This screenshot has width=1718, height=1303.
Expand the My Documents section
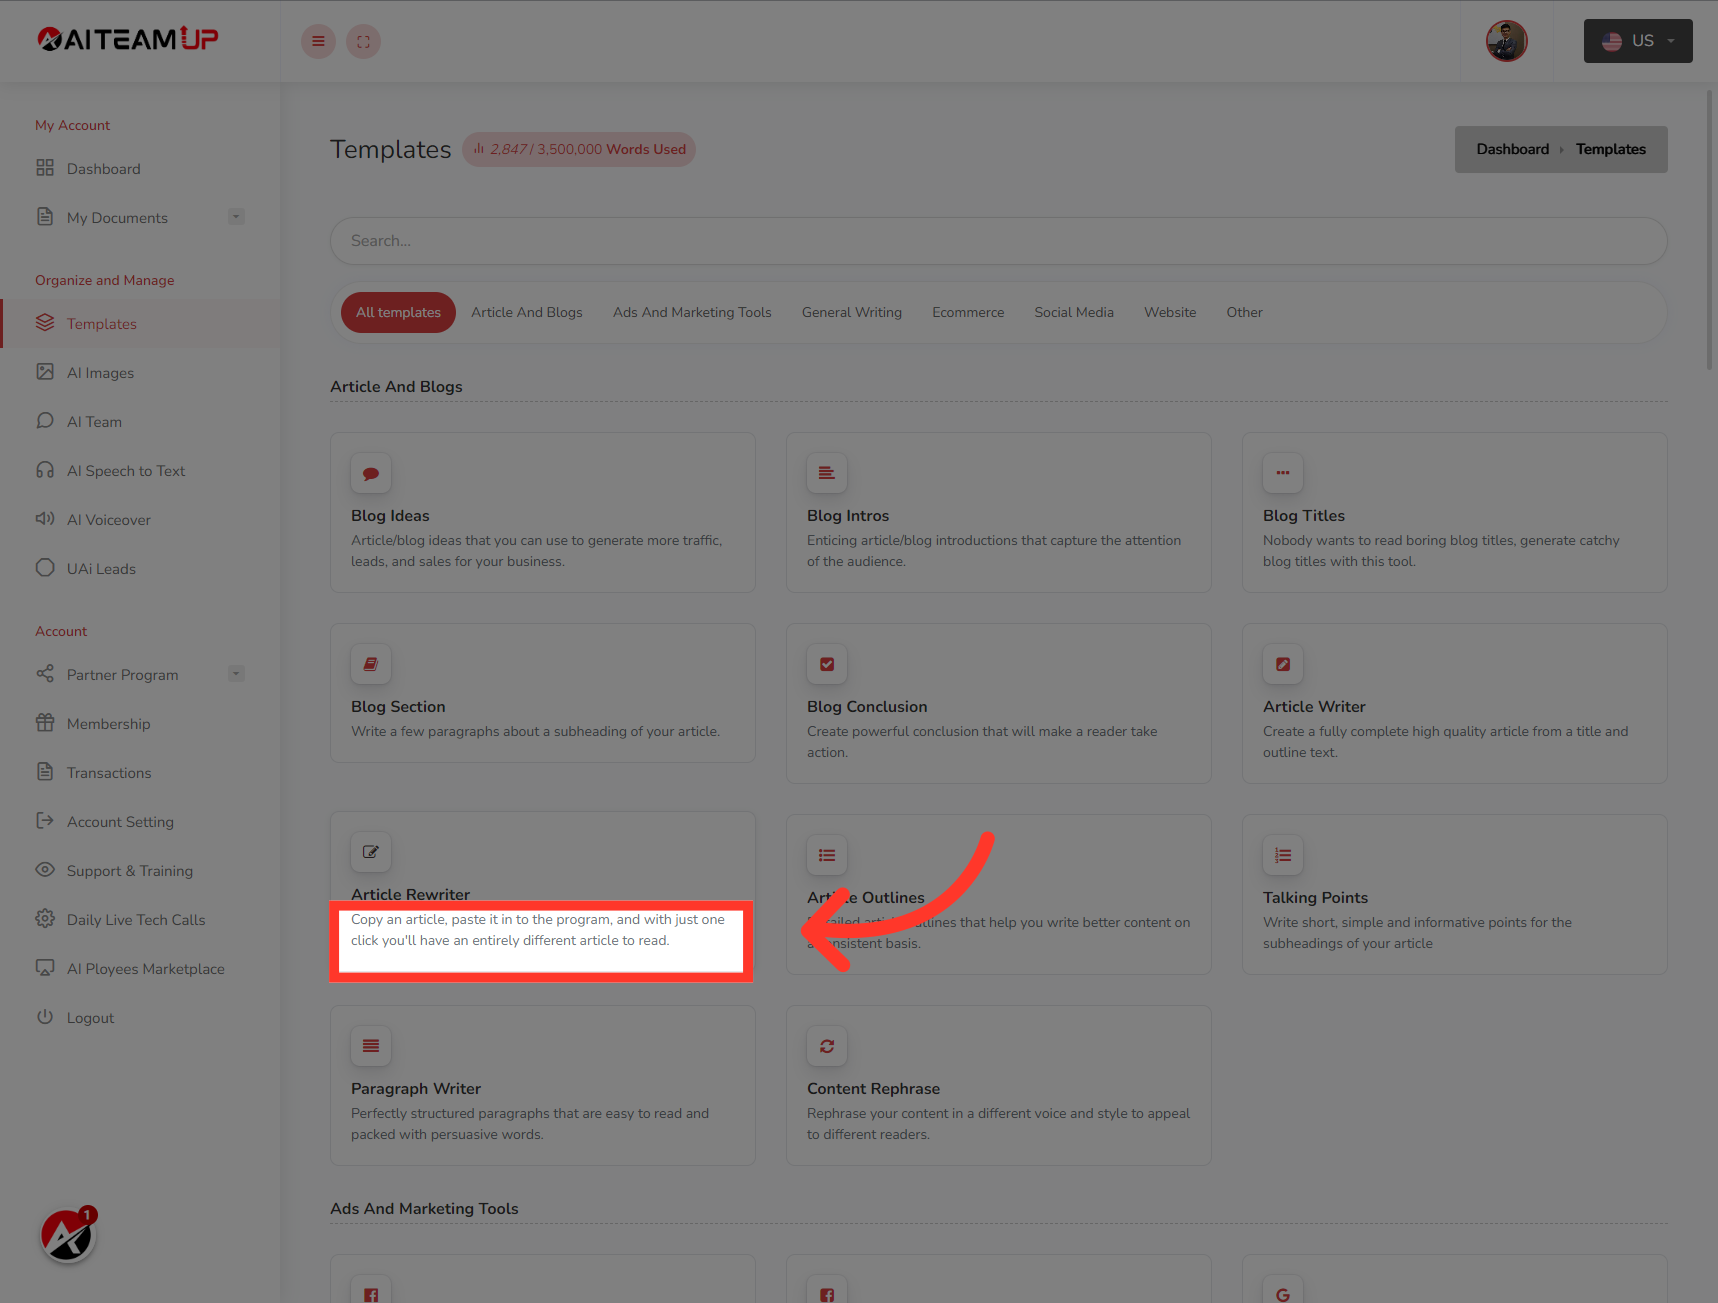coord(236,216)
